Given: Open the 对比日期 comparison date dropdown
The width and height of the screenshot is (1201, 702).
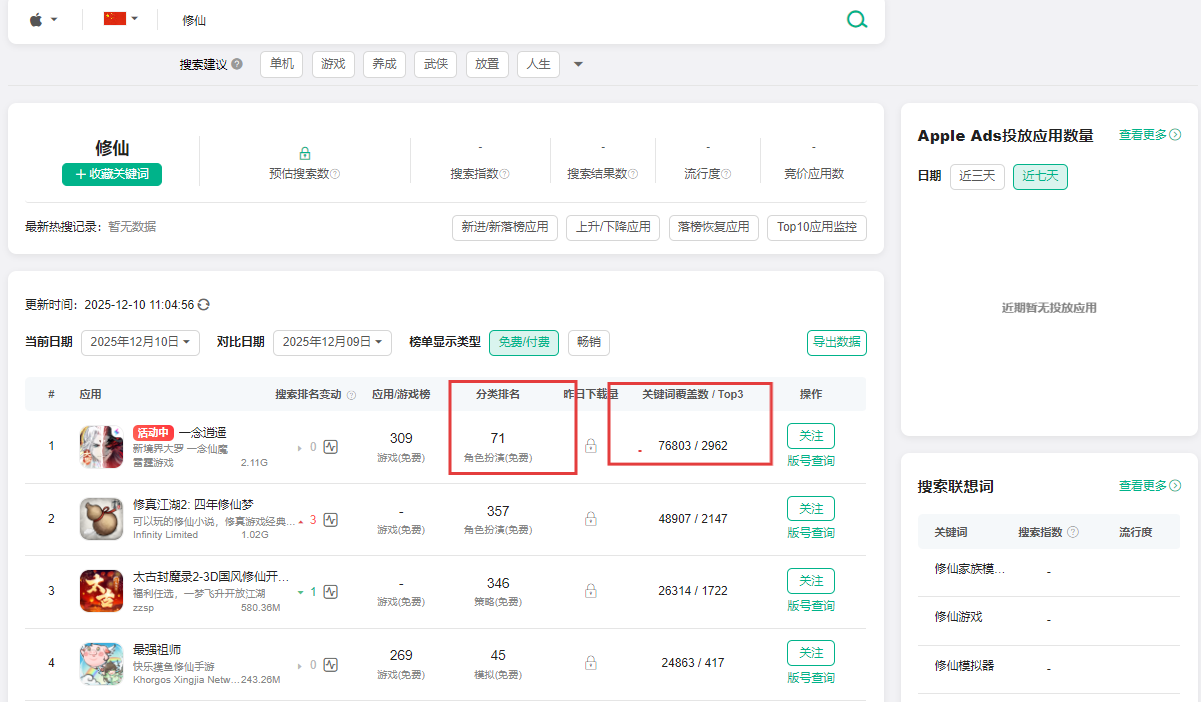Looking at the screenshot, I should click(x=333, y=342).
